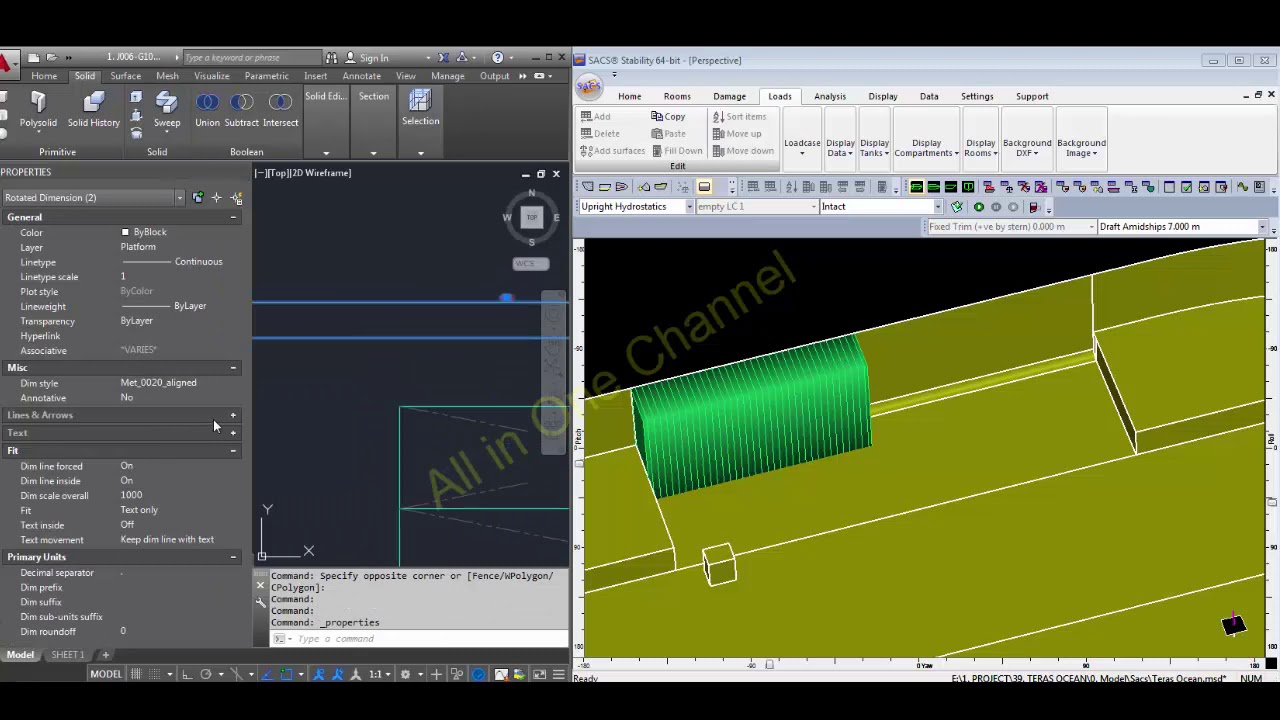Open the AutoCAD open-file folder icon

click(52, 57)
